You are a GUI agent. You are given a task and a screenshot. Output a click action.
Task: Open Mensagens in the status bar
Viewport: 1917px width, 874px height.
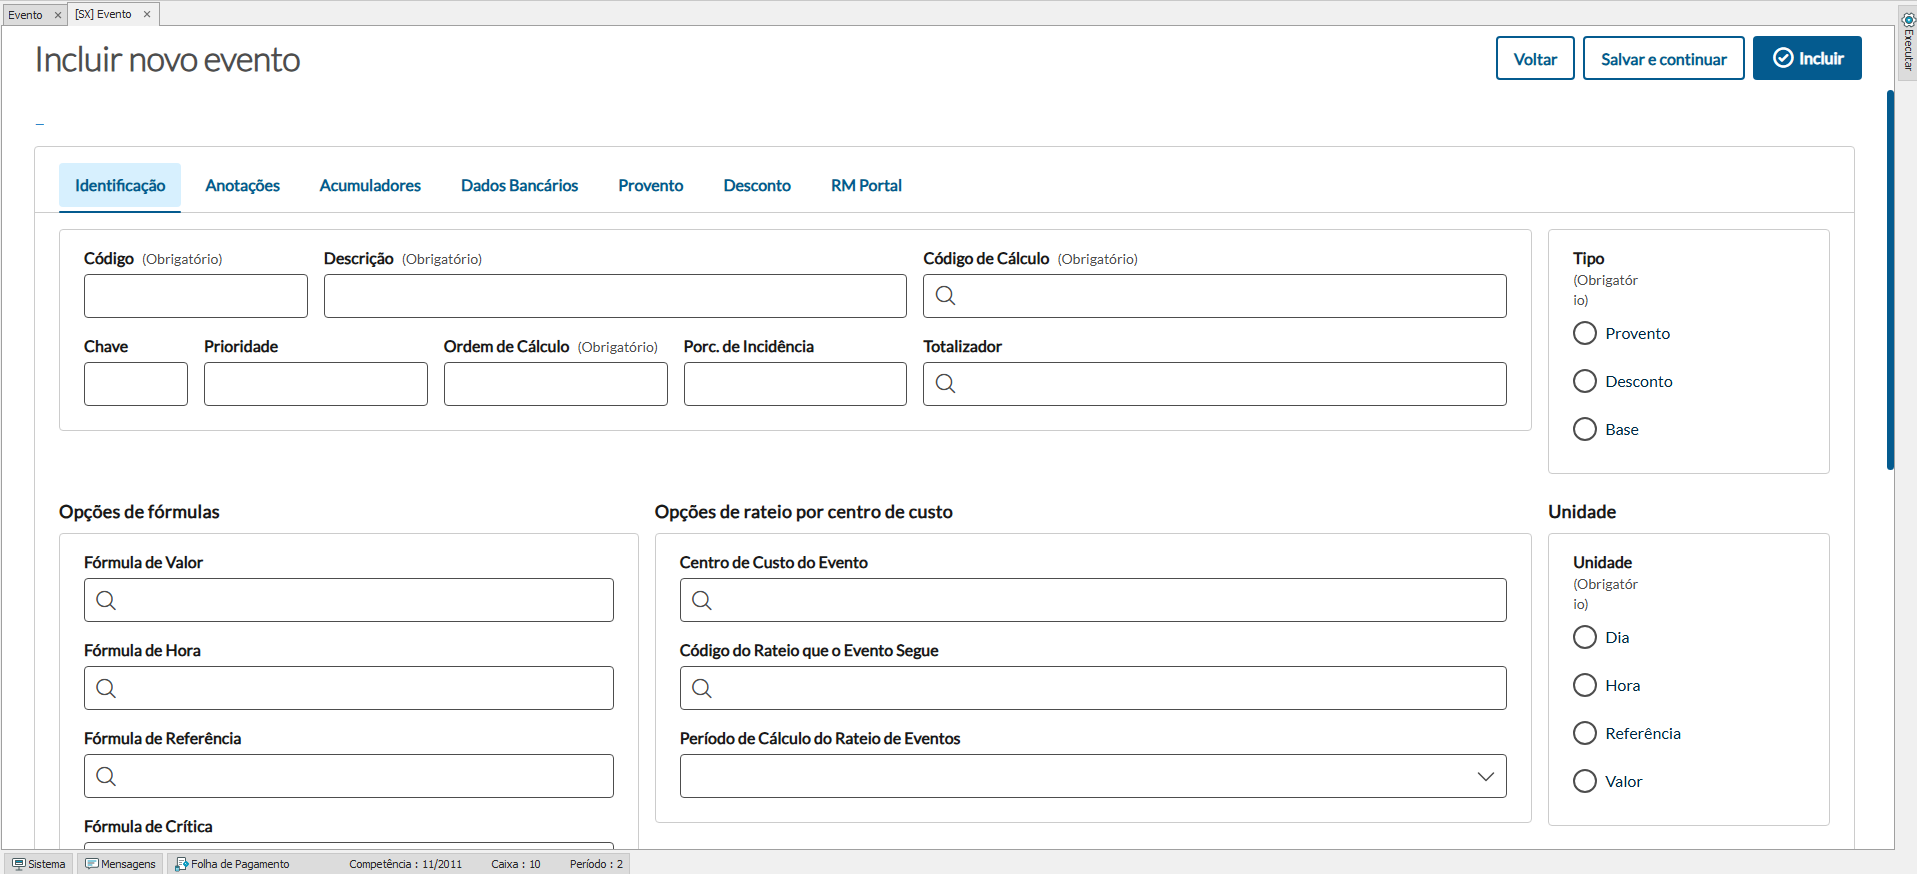click(x=121, y=864)
